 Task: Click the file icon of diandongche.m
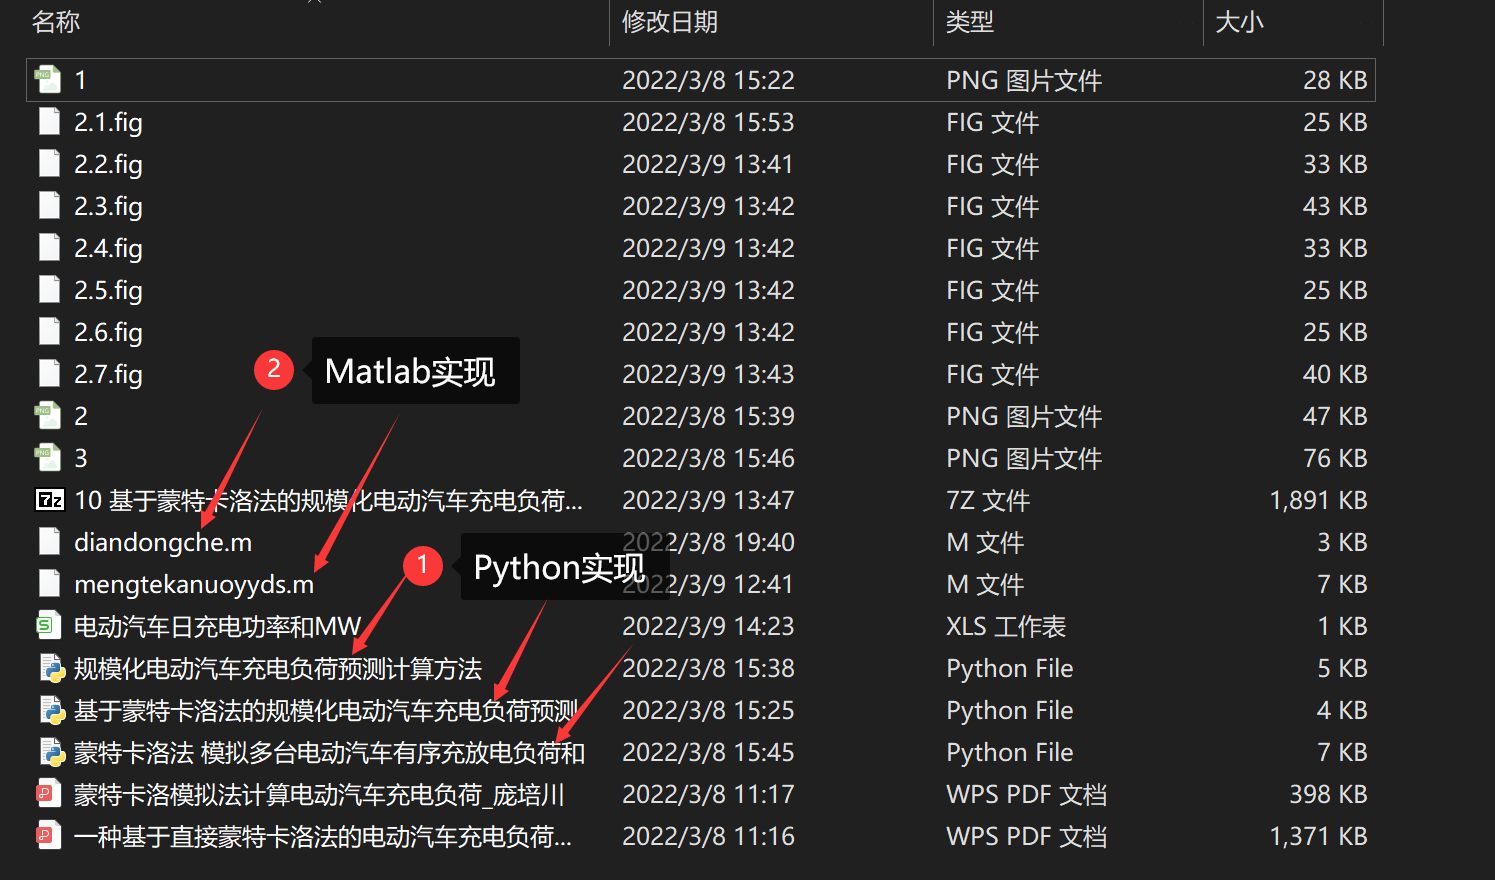47,542
